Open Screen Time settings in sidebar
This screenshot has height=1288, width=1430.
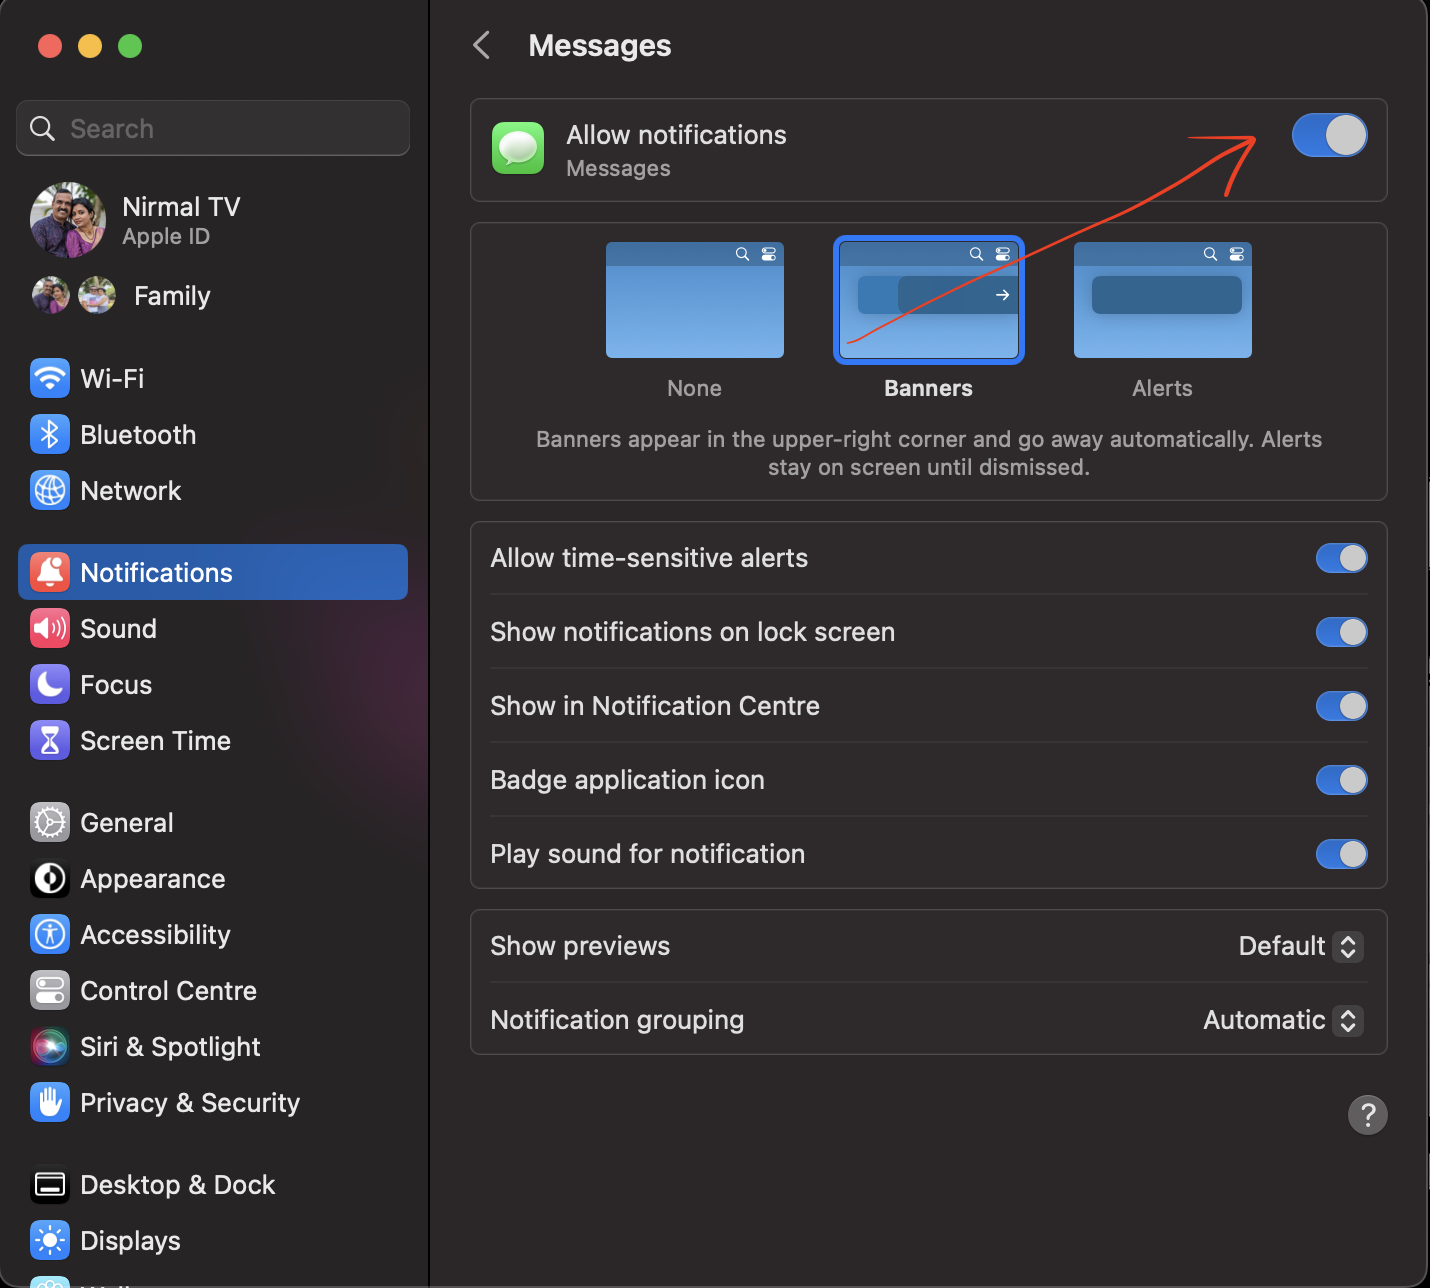(x=213, y=740)
